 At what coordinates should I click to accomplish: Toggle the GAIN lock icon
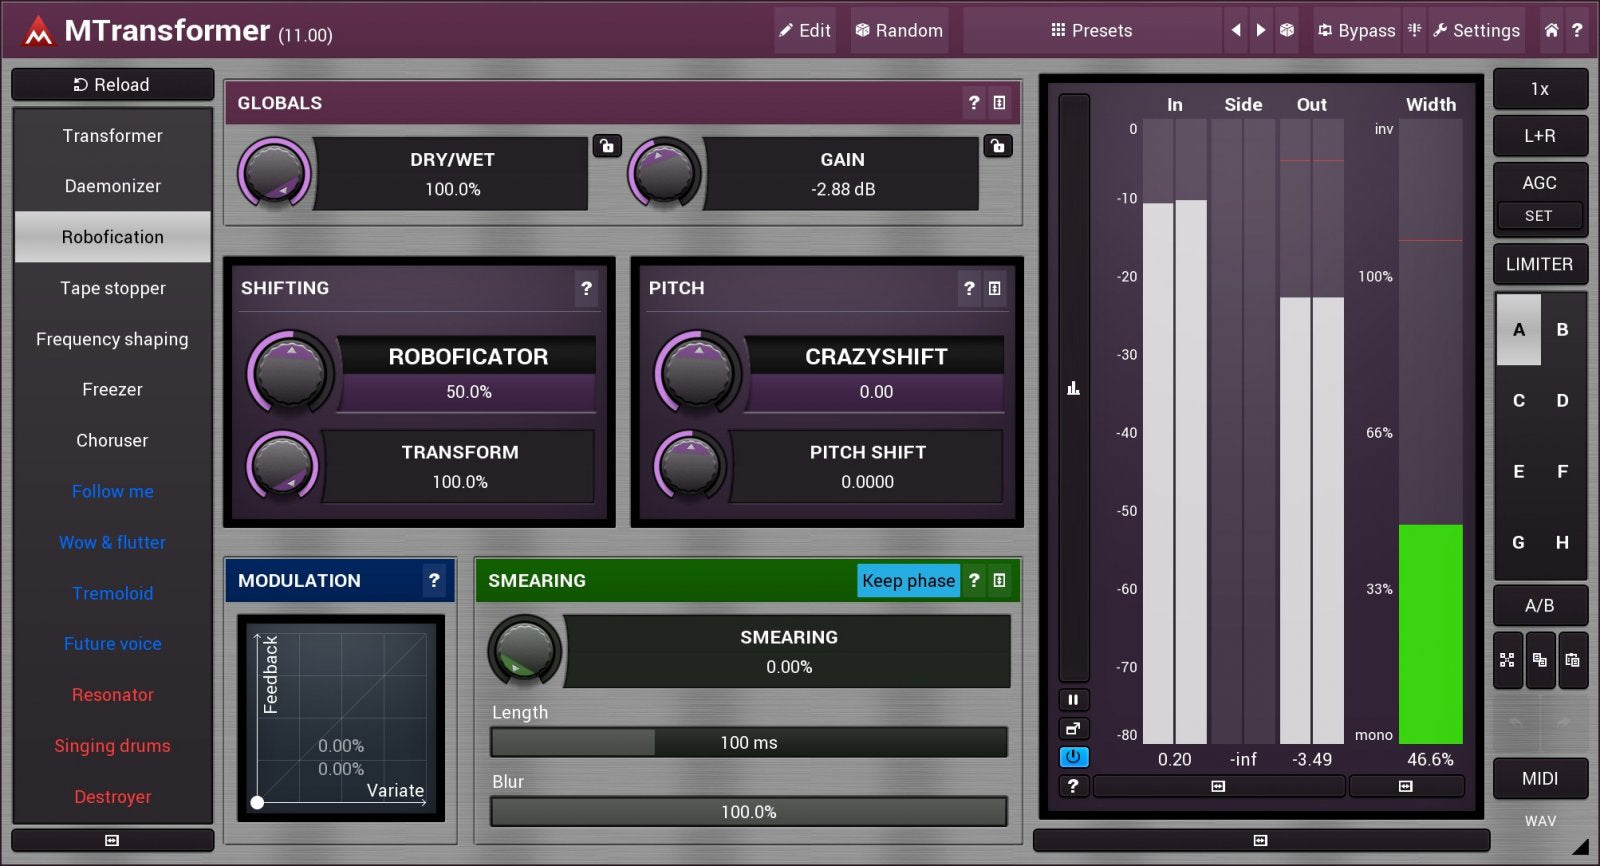click(x=998, y=146)
